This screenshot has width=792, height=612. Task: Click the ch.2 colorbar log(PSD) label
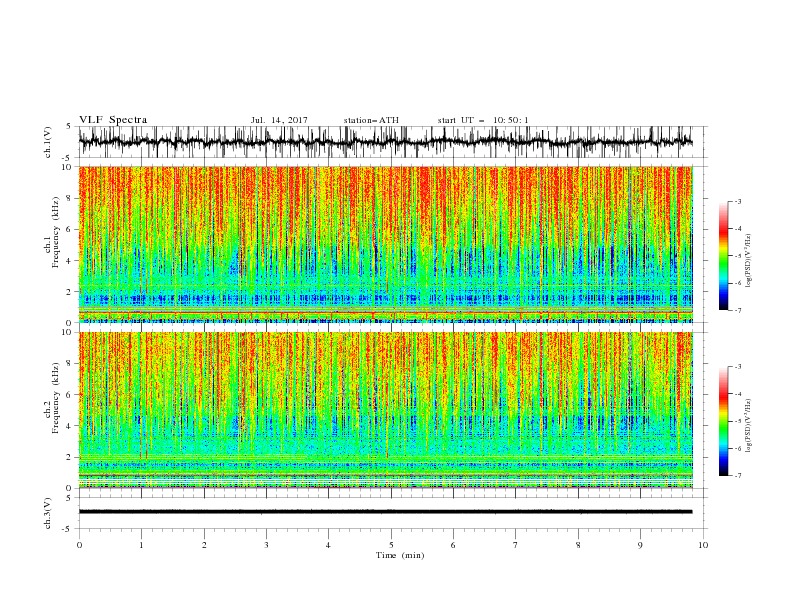(749, 426)
